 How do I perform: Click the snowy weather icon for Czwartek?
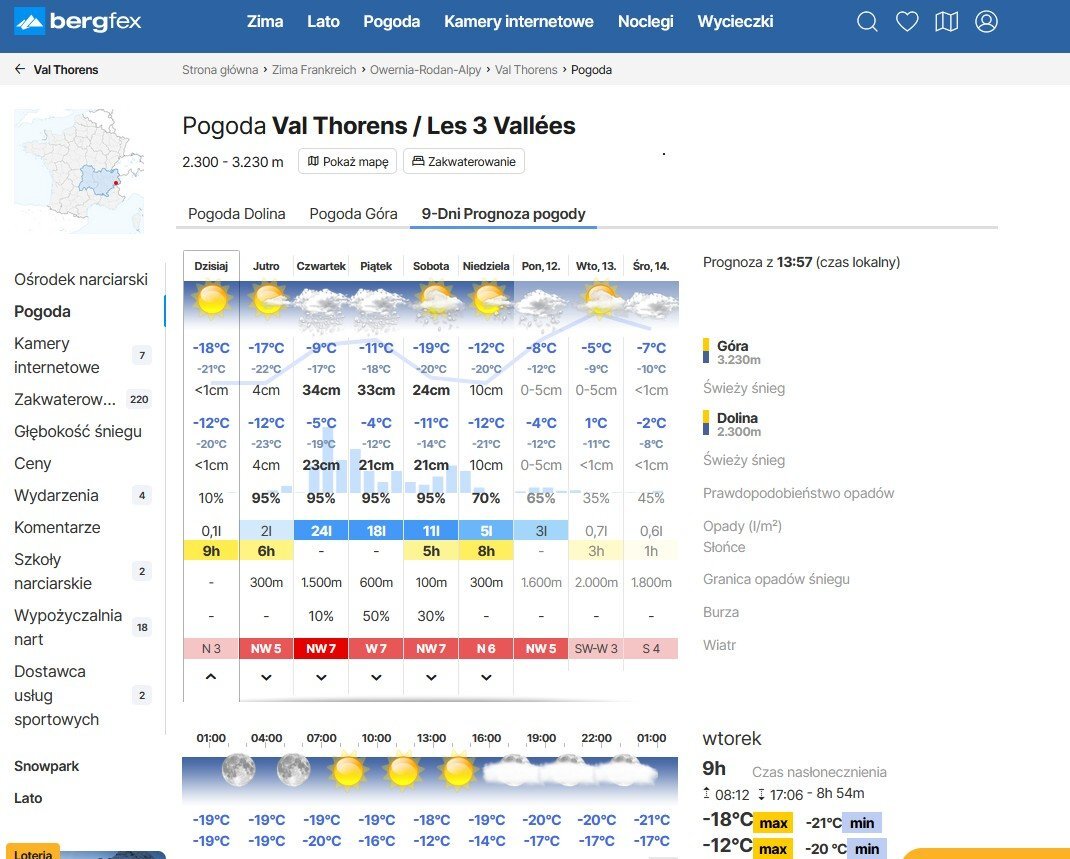pos(321,304)
